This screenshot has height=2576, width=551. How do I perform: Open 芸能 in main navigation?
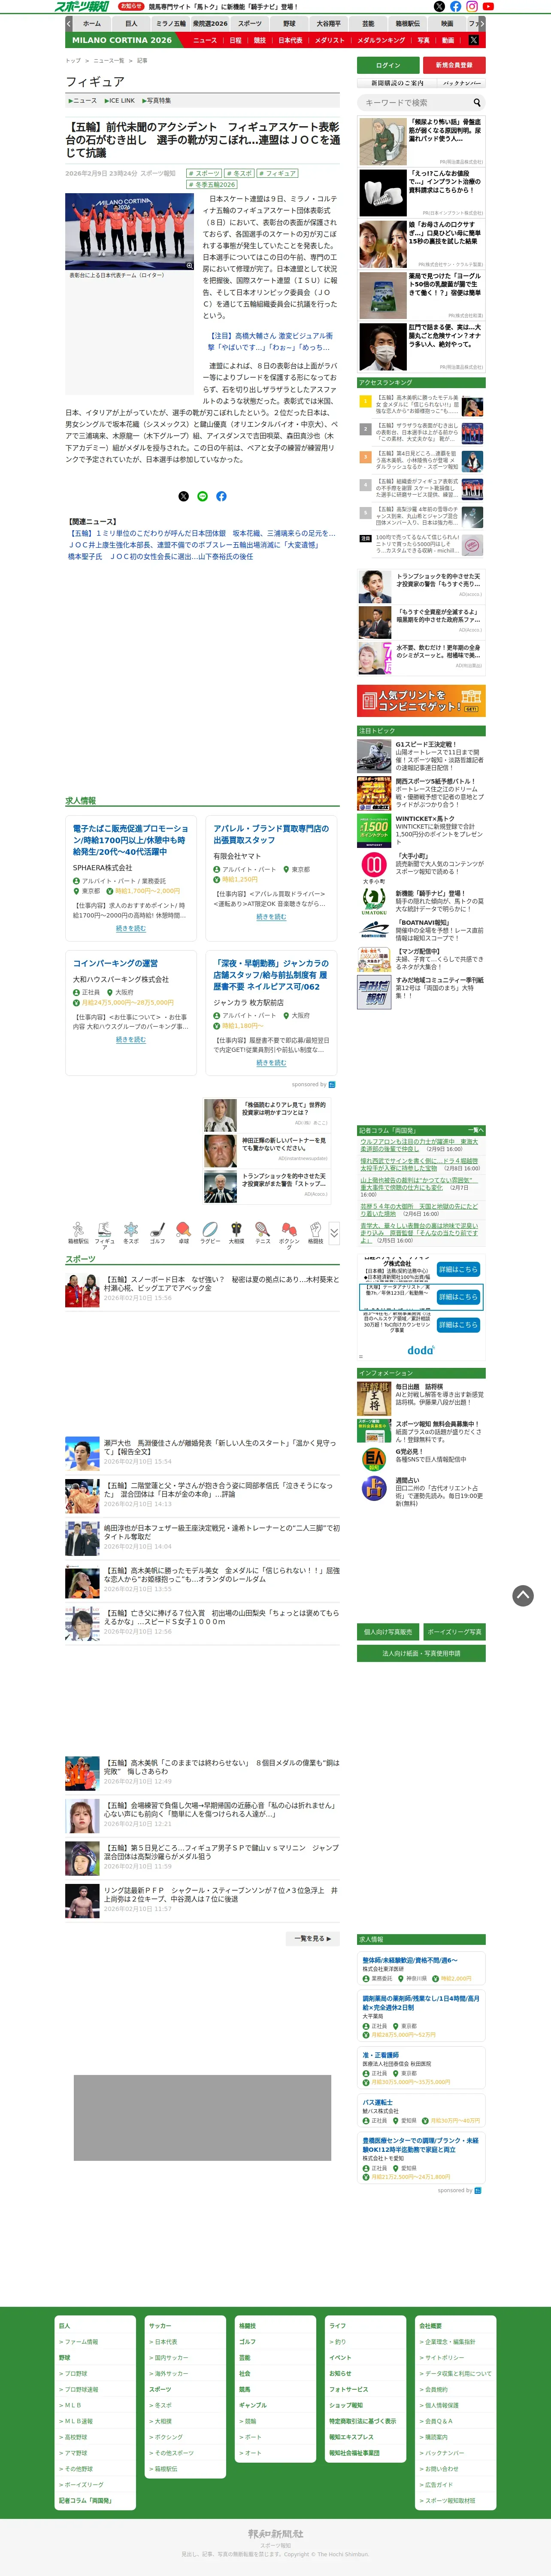click(x=368, y=23)
